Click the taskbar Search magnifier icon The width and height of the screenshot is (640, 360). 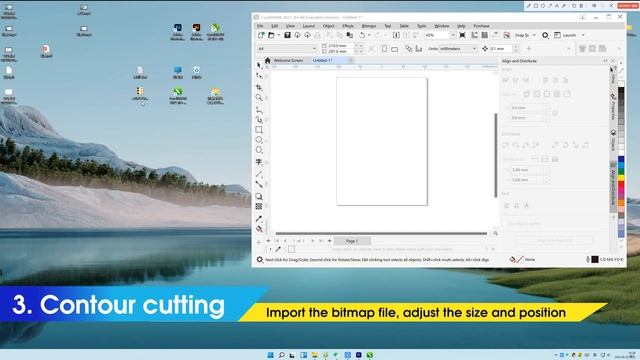point(281,355)
